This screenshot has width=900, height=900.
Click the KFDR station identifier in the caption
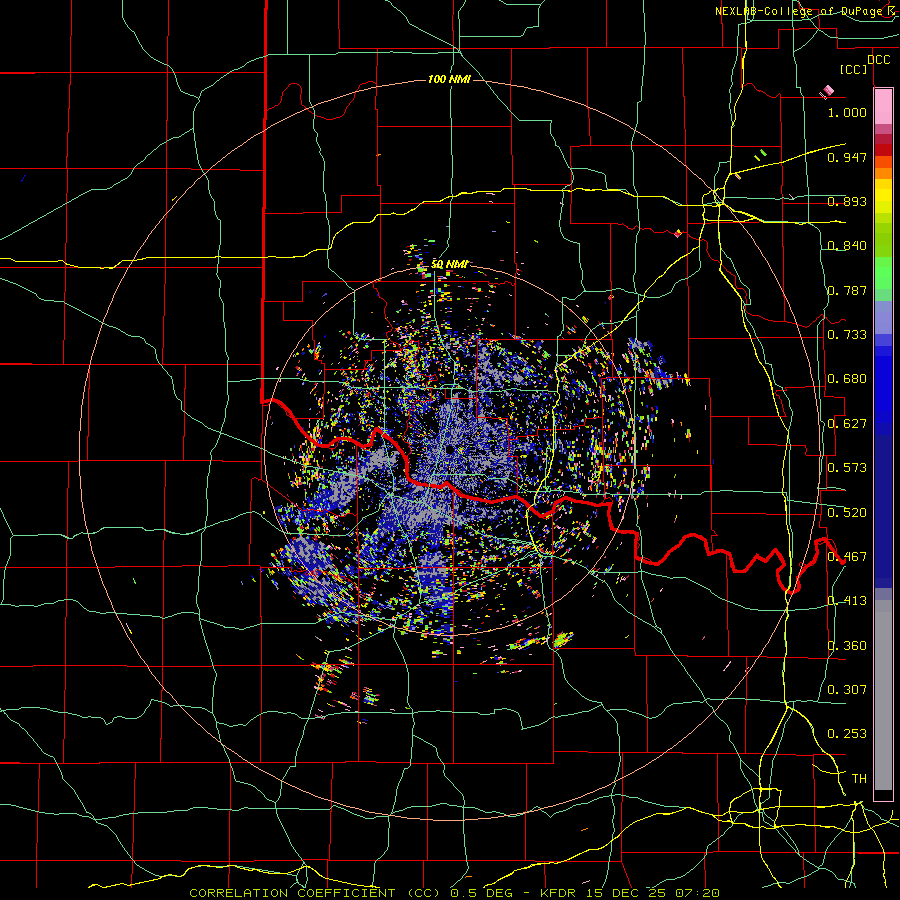[x=560, y=893]
